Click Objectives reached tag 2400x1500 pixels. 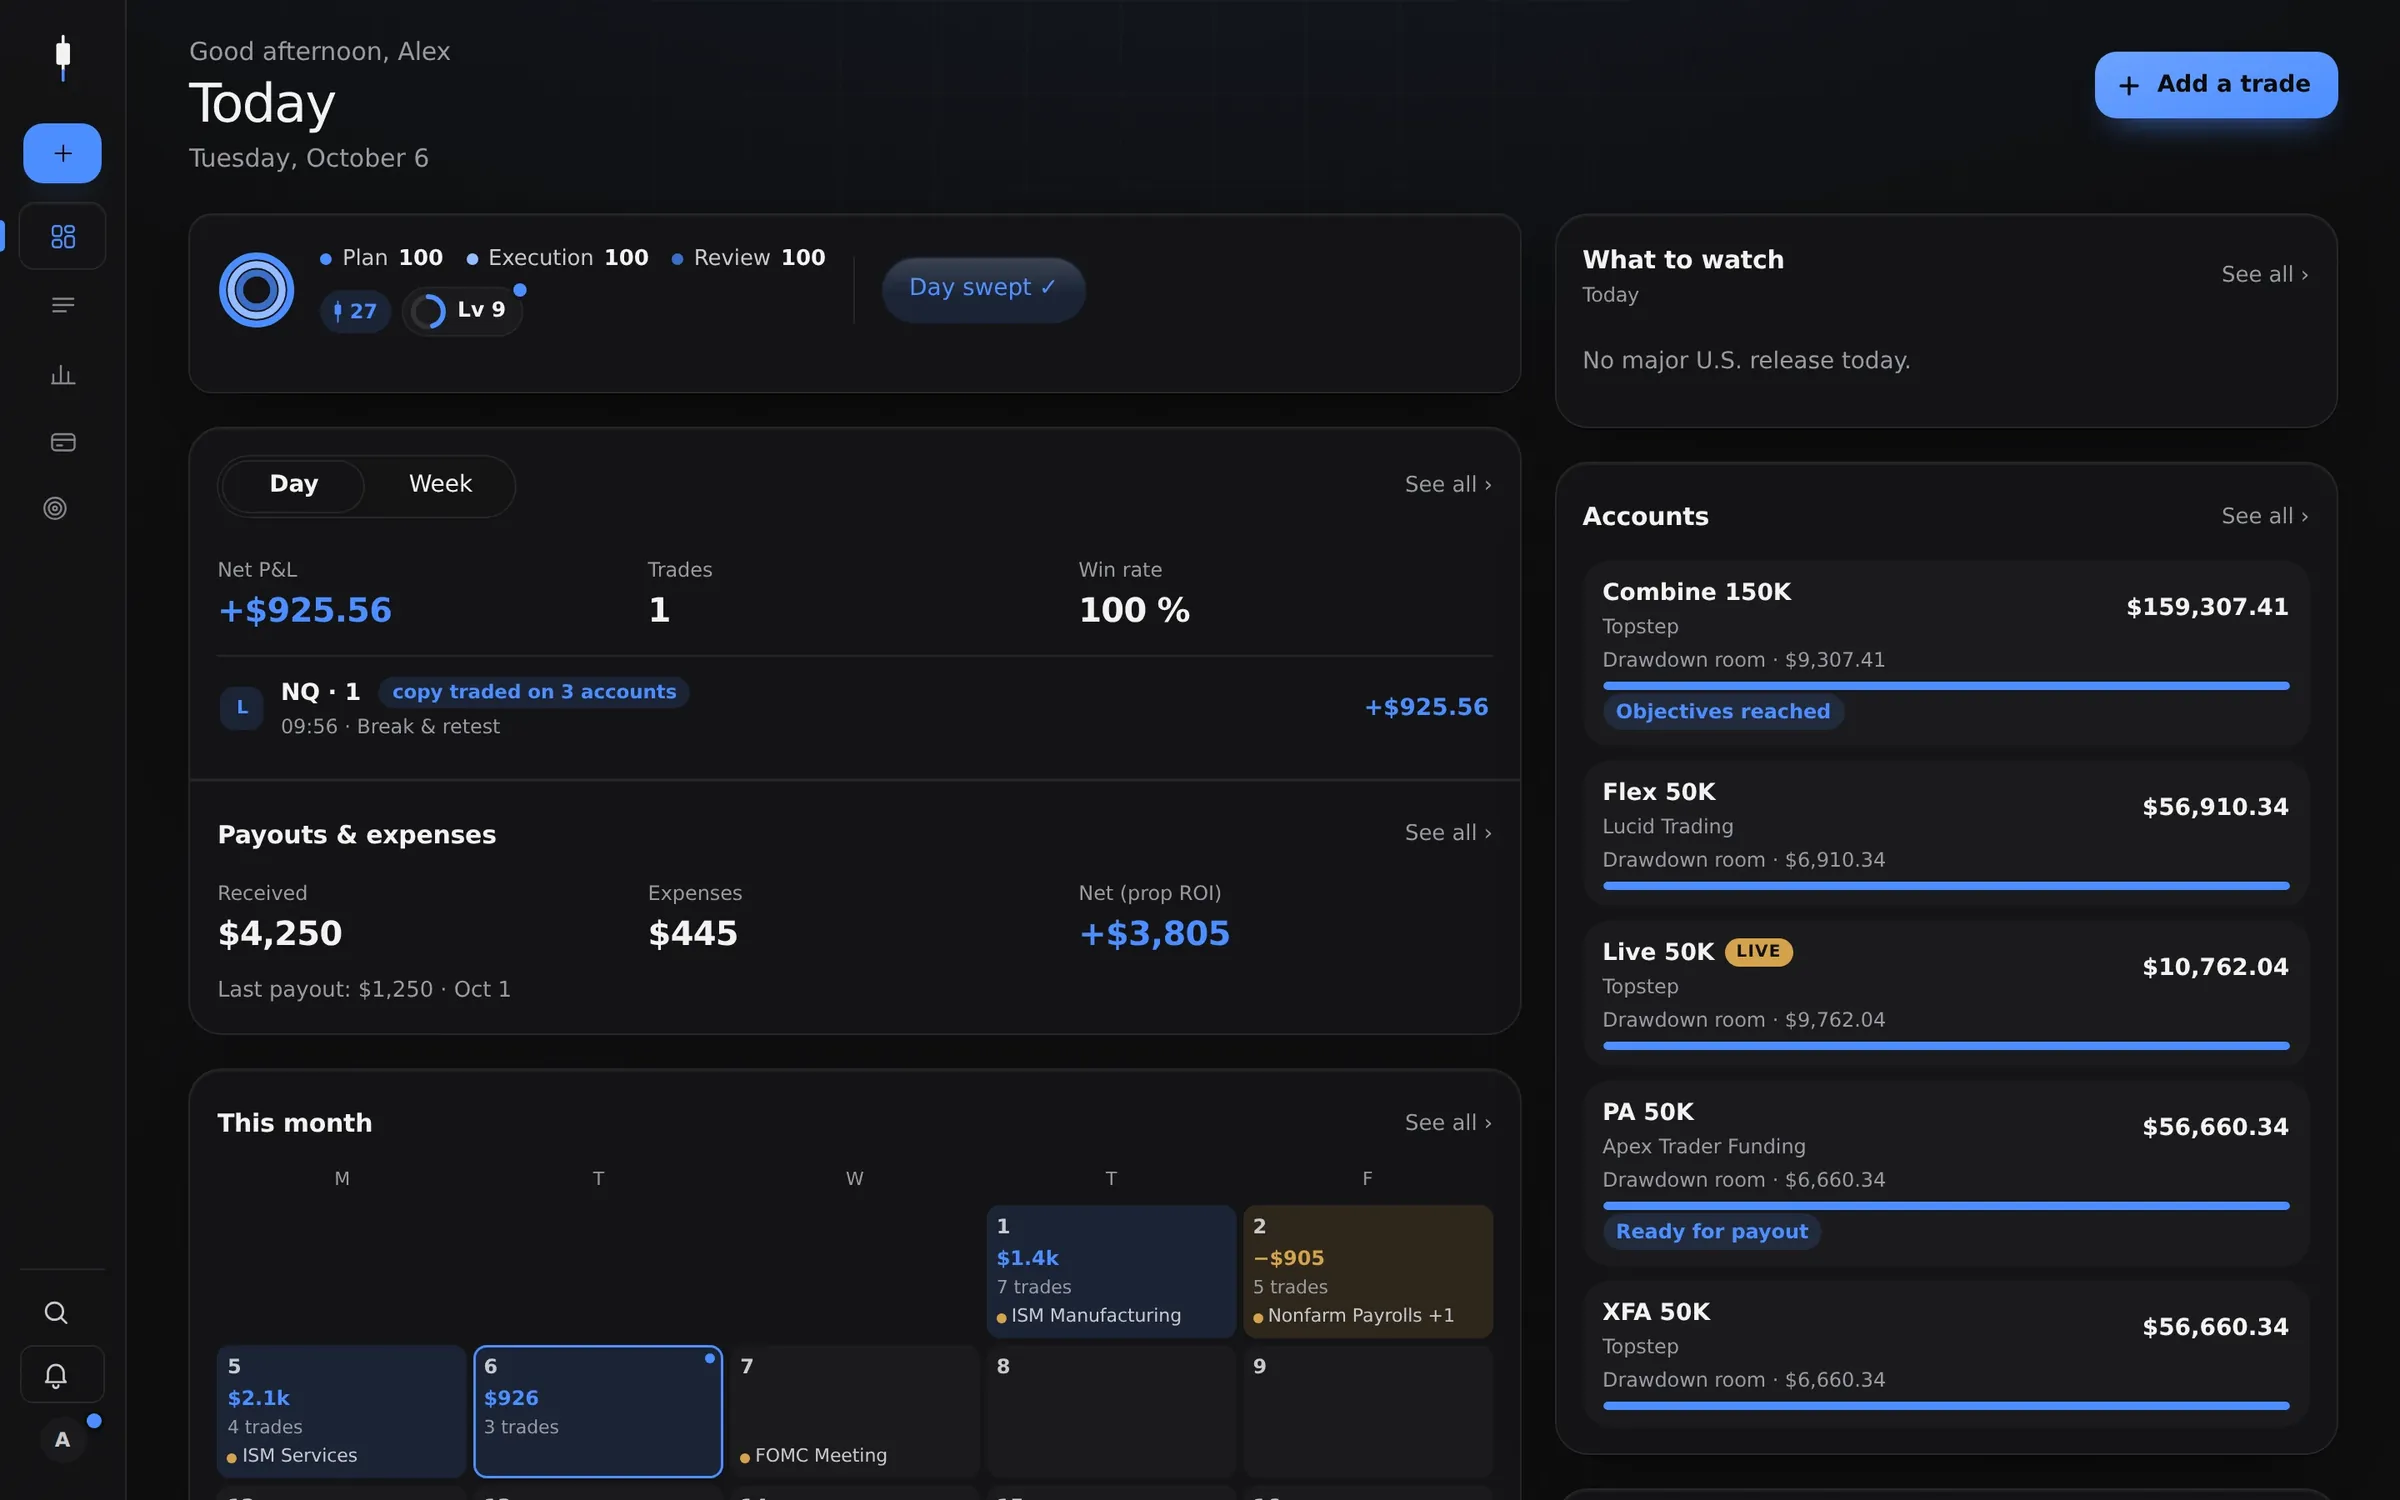(x=1723, y=712)
